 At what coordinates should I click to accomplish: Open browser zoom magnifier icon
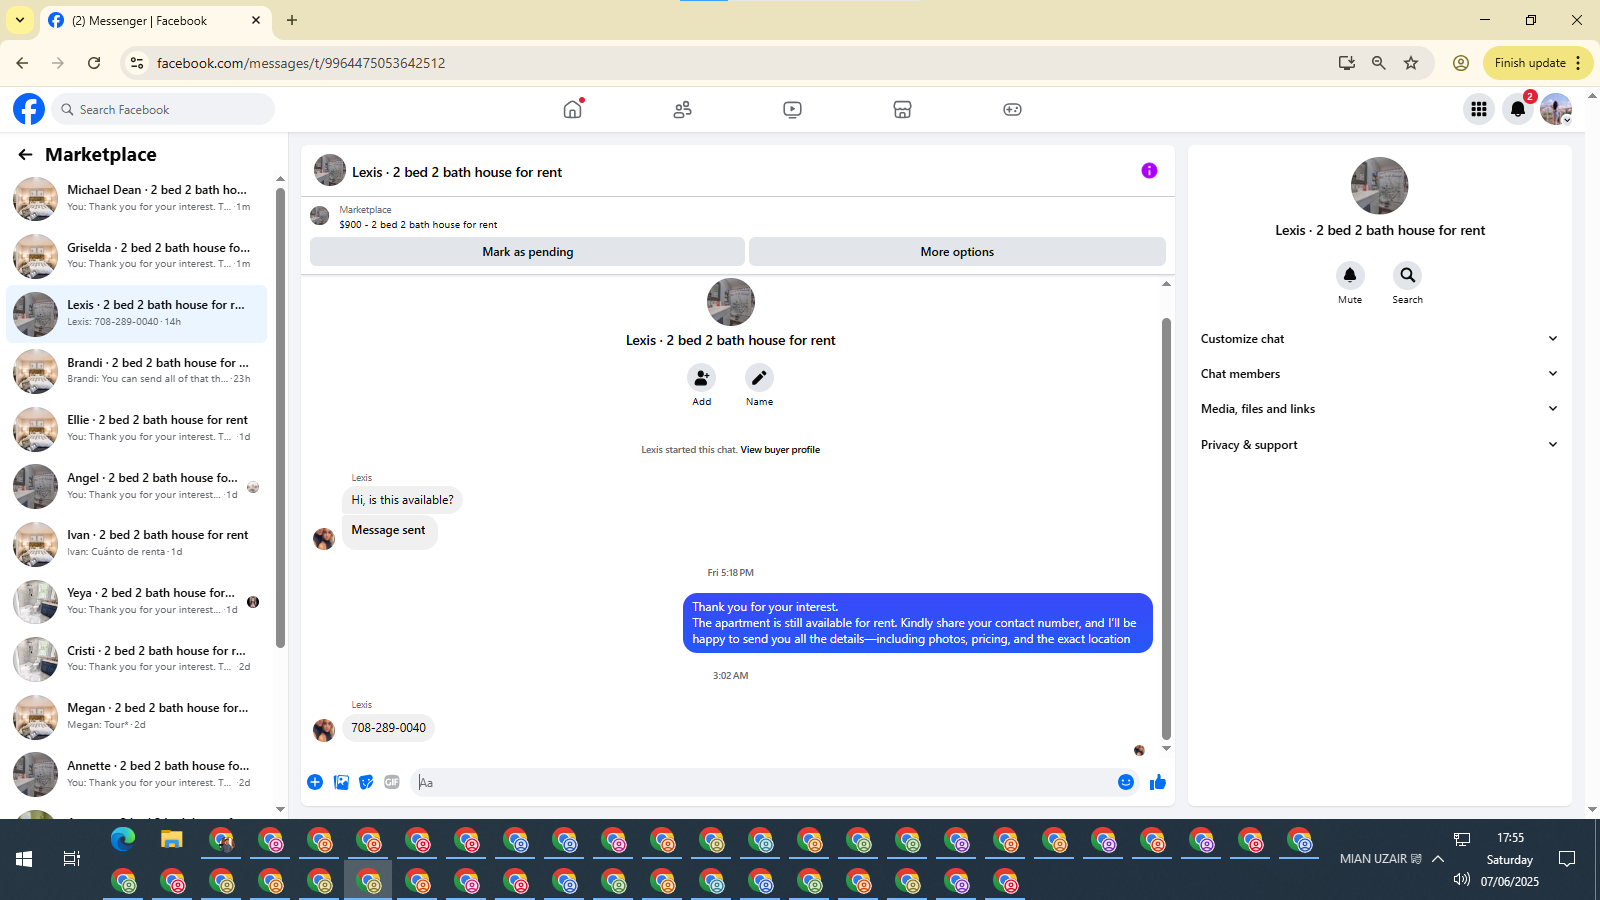[1379, 63]
